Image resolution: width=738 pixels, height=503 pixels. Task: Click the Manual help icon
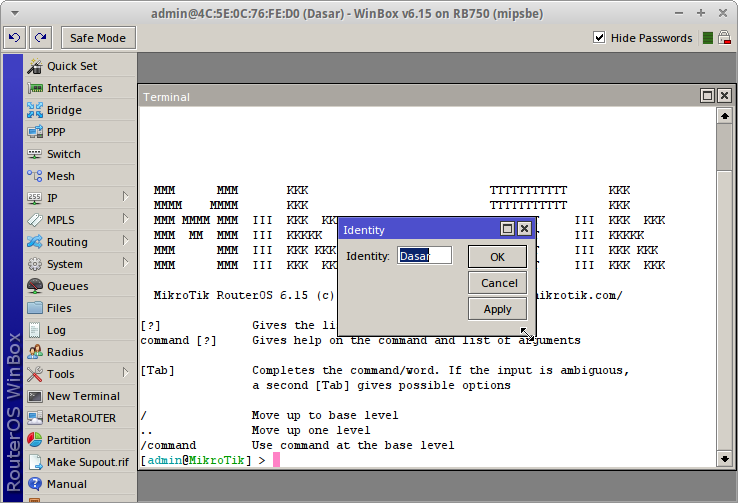(34, 484)
